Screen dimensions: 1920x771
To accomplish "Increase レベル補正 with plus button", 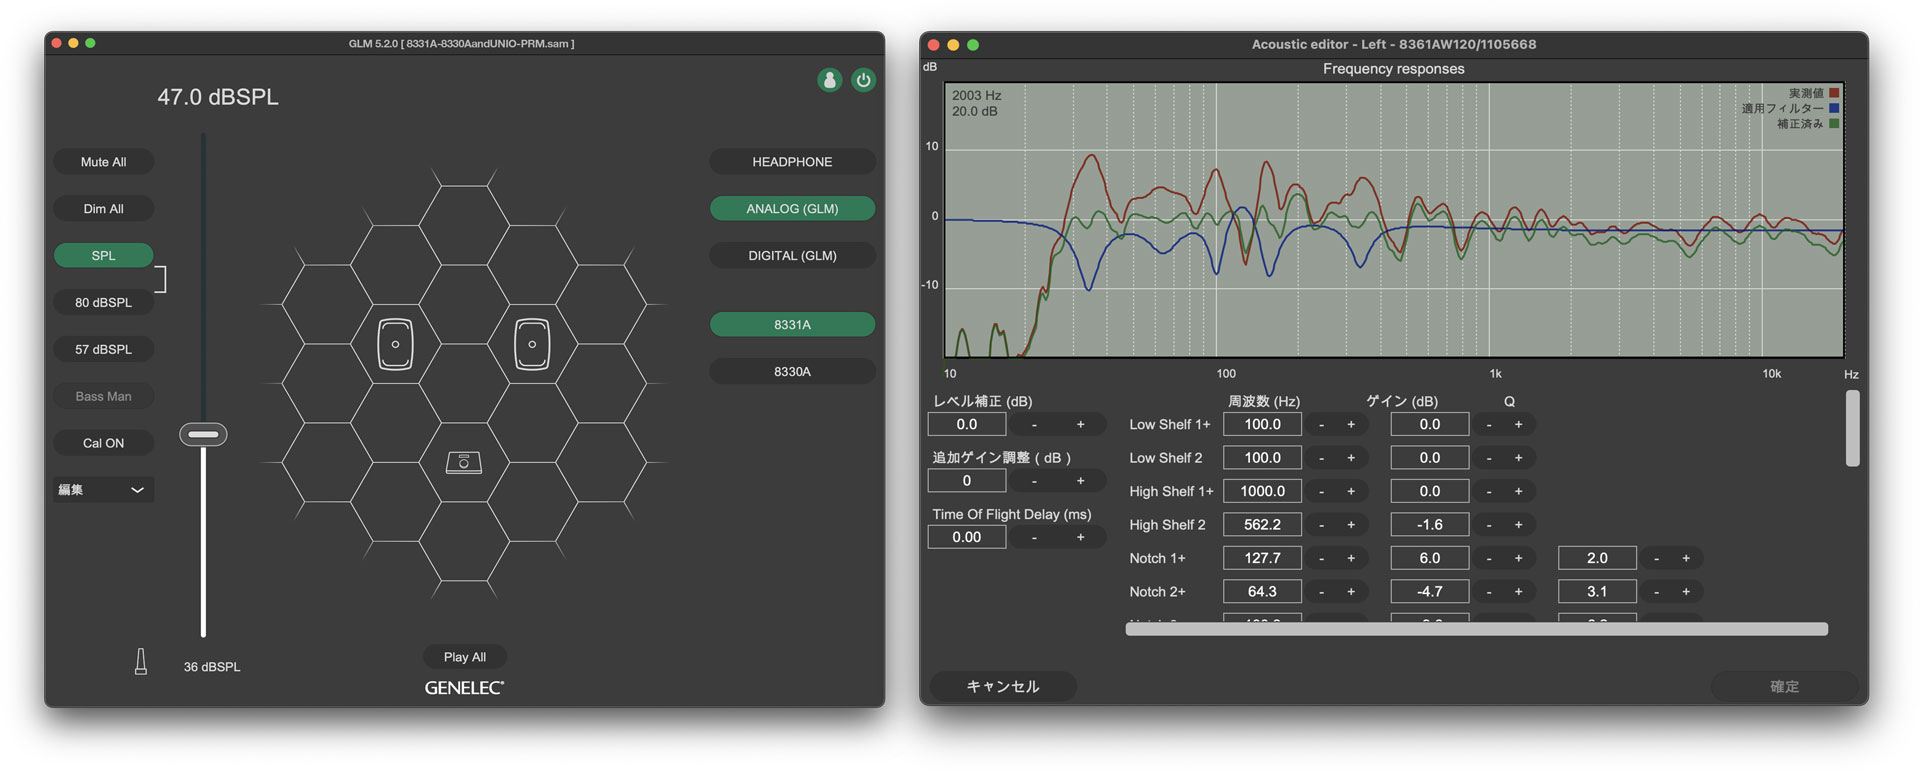I will point(1080,425).
